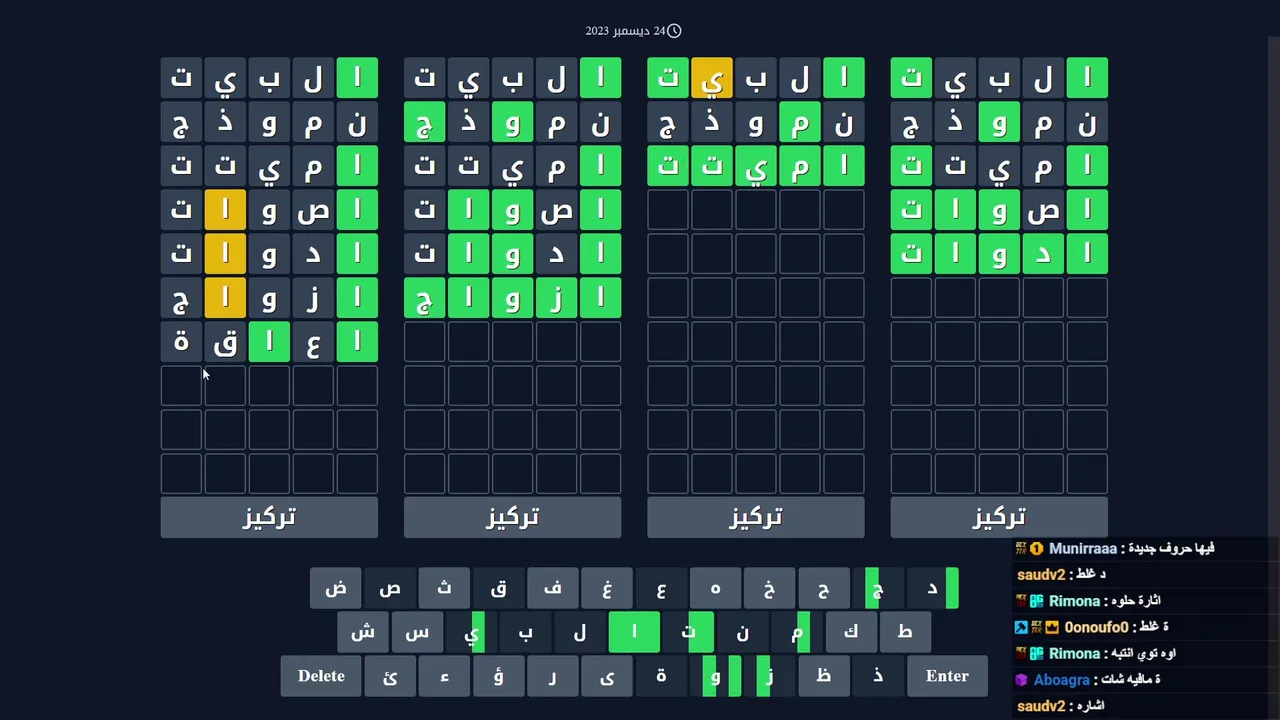Tap the ع key on the keyboard
The width and height of the screenshot is (1280, 720).
point(661,588)
